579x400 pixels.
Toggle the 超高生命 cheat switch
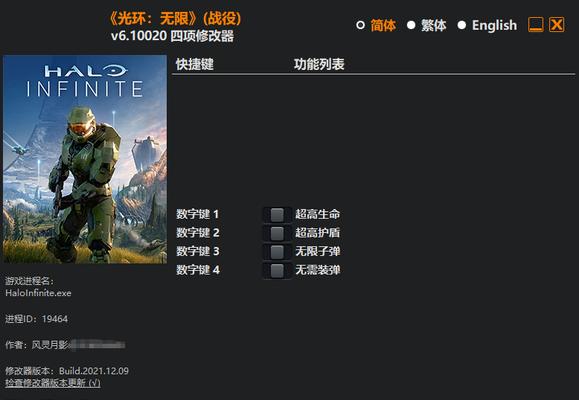pos(277,215)
